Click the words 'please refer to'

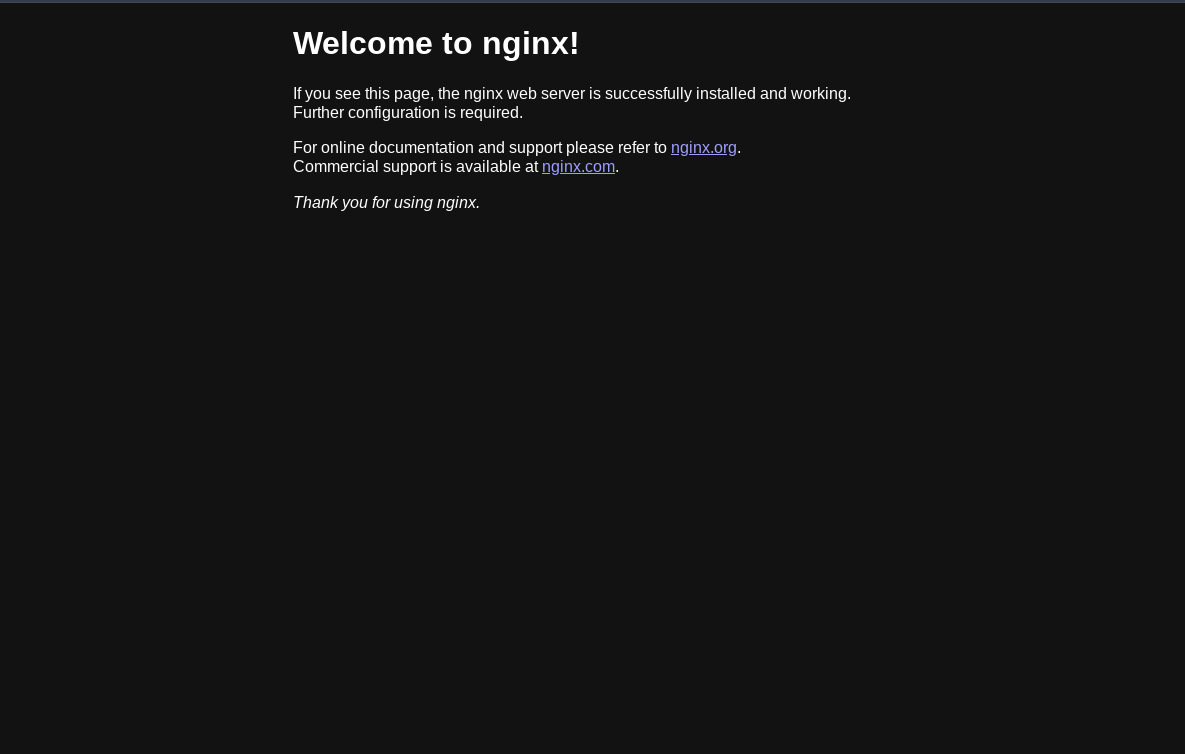616,148
